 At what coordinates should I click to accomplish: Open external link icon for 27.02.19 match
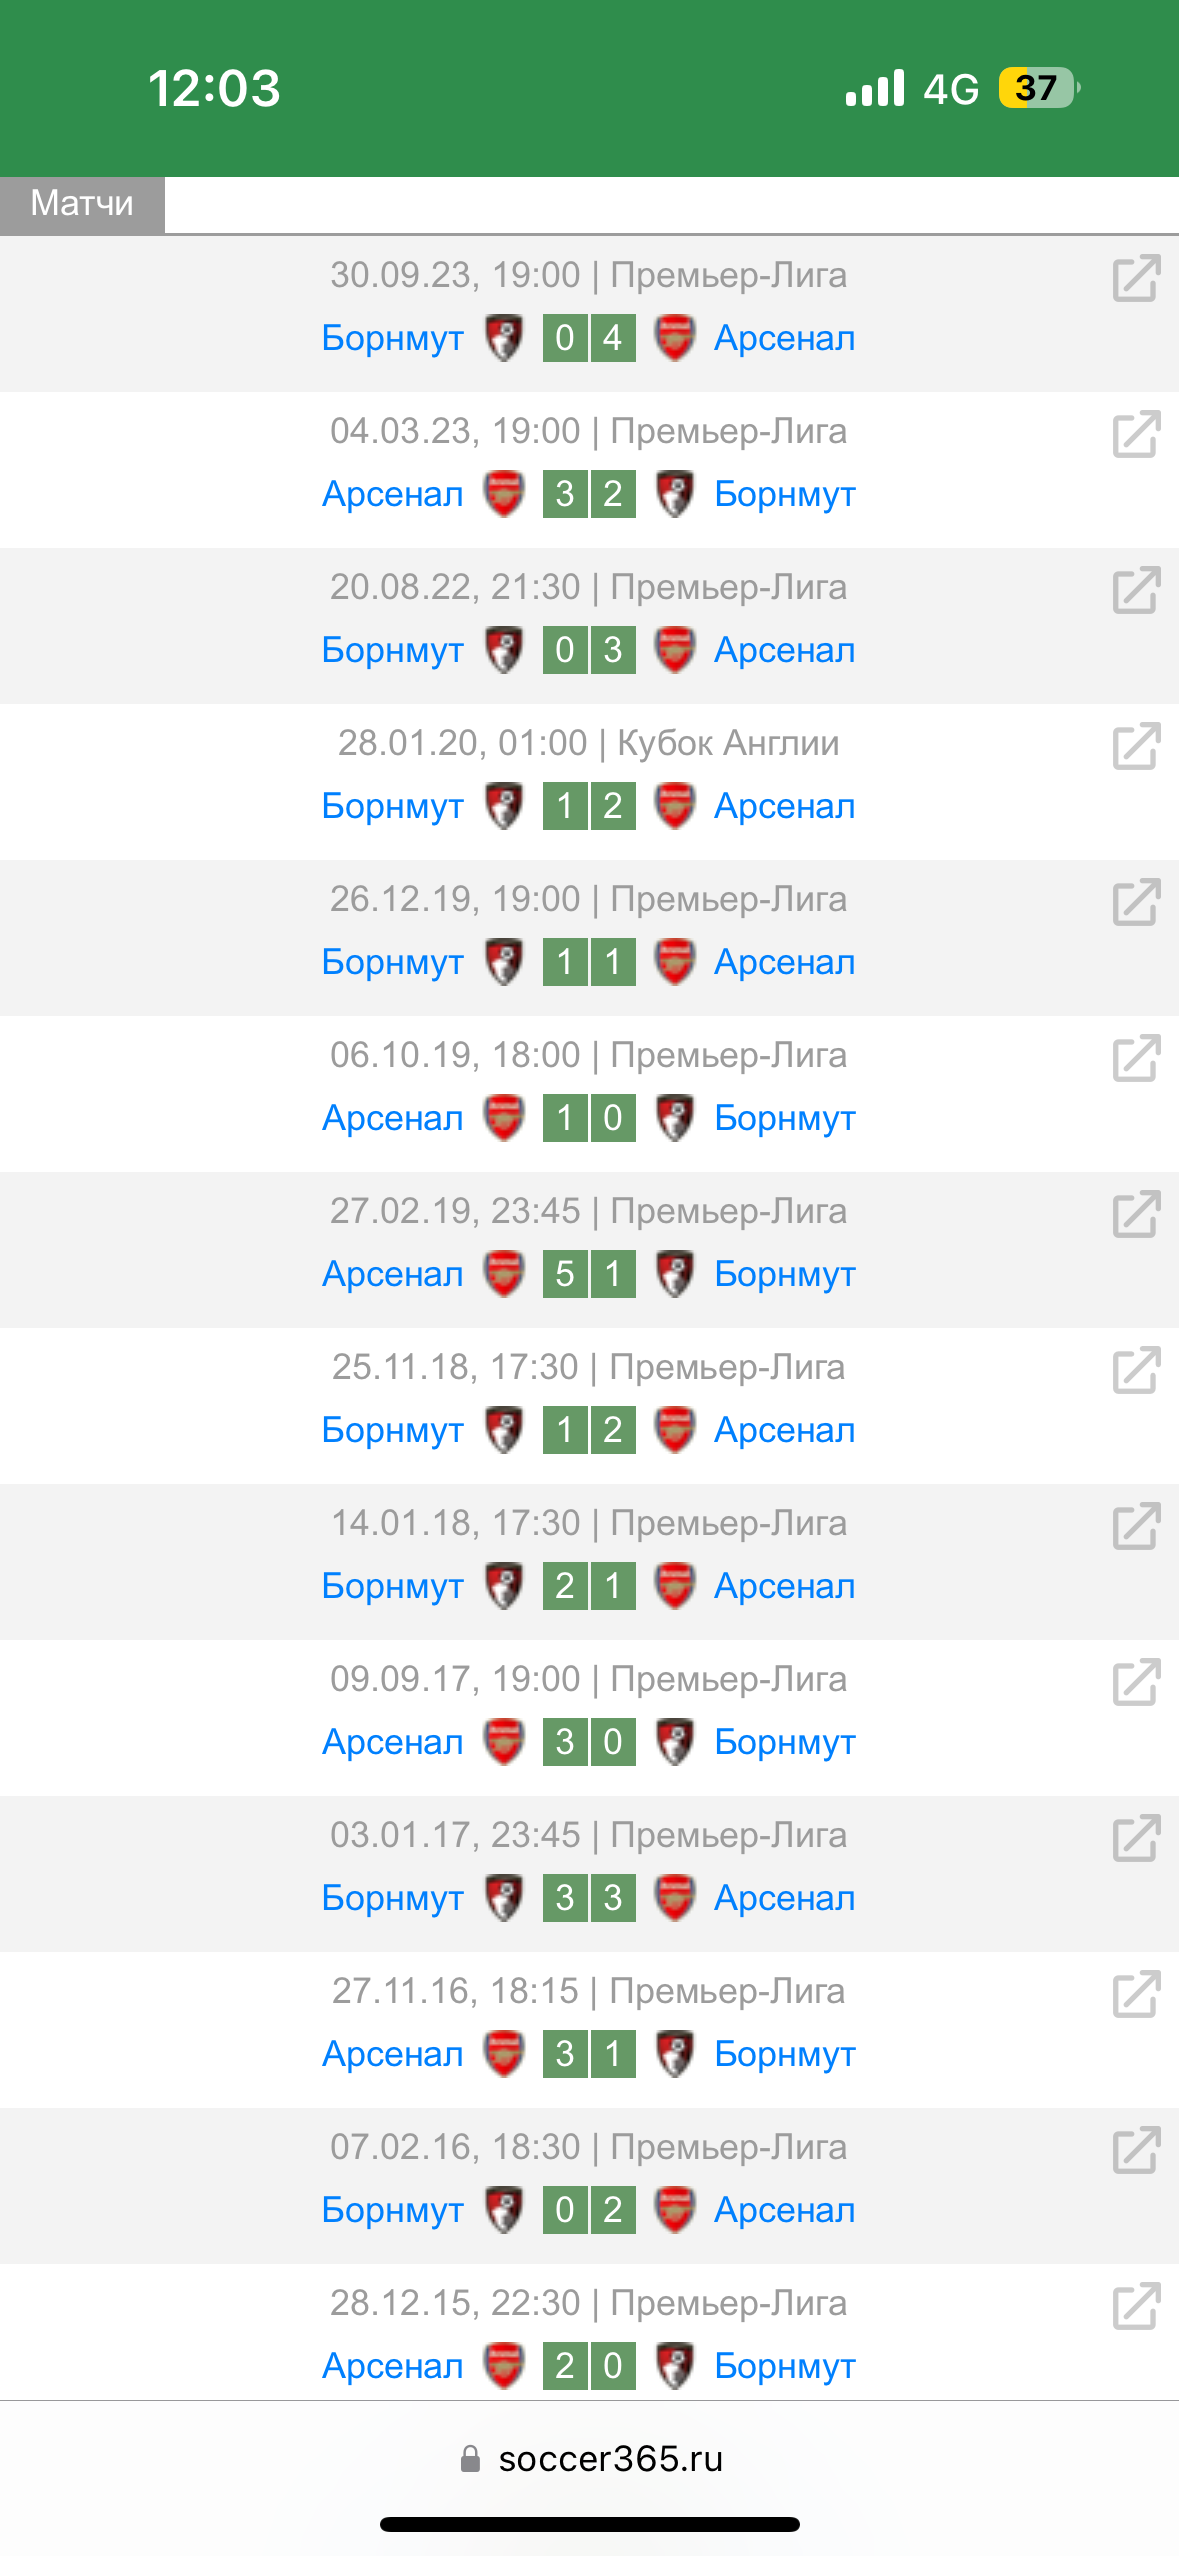(x=1136, y=1214)
